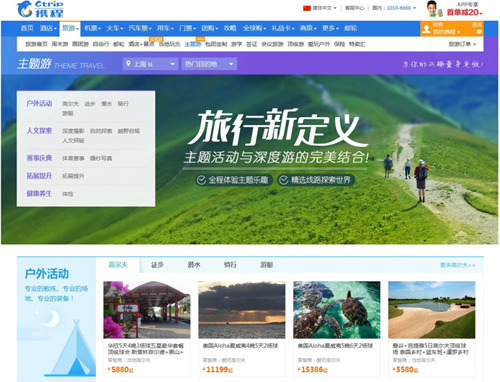Open the ¥5580 golf course tour card

click(x=431, y=329)
